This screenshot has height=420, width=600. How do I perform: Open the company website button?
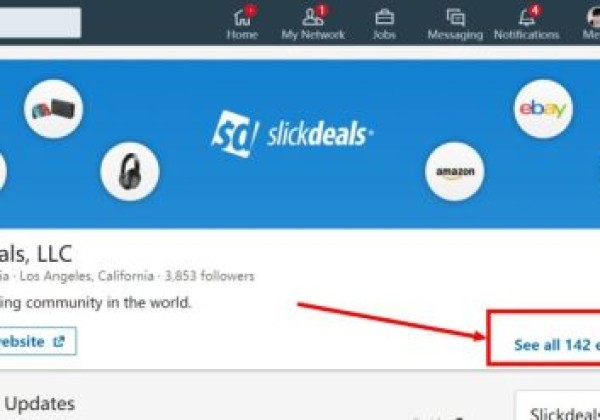click(38, 341)
